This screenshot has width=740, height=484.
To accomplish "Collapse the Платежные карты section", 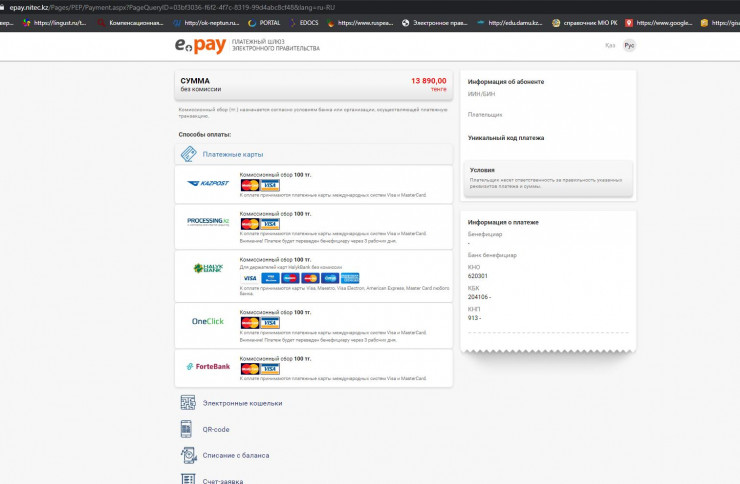I will click(x=232, y=154).
